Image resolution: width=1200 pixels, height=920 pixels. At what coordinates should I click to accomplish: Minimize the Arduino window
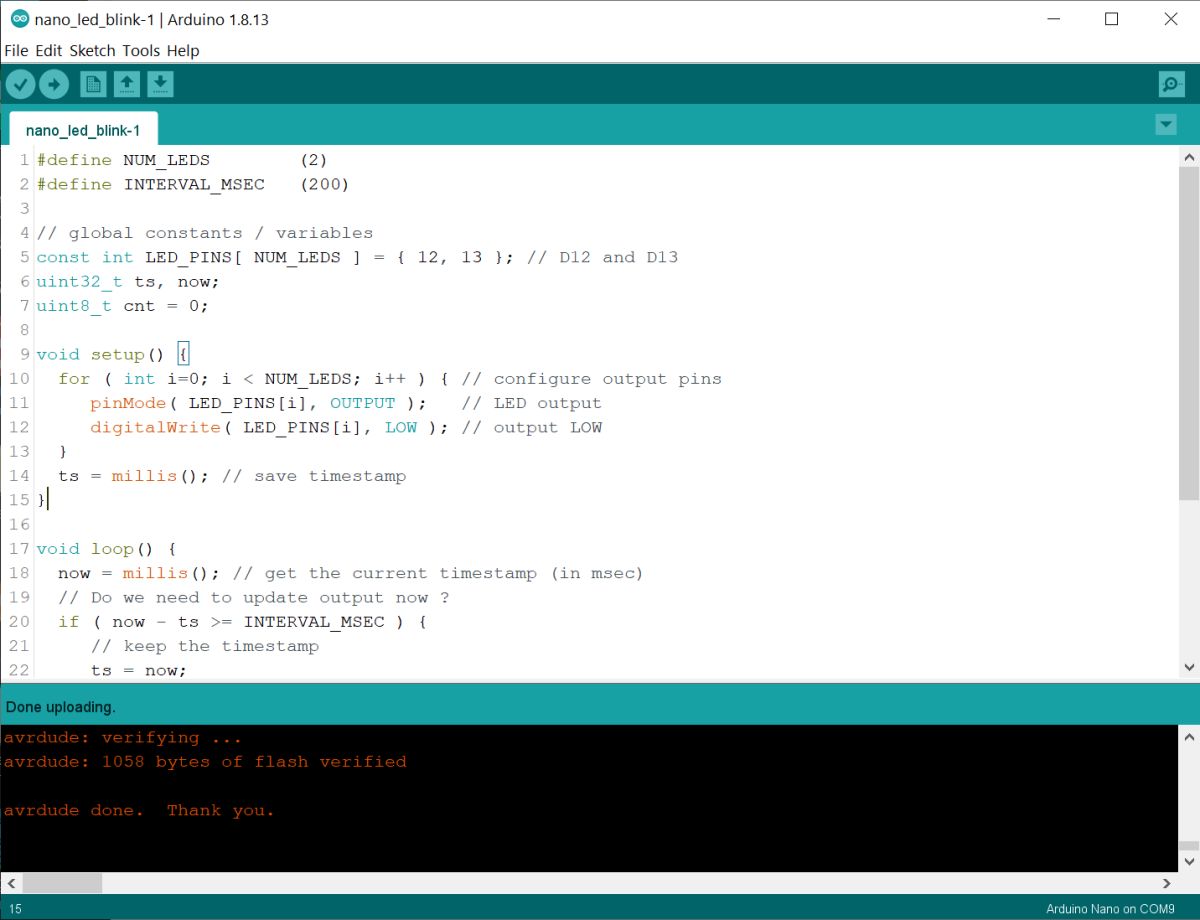point(1051,19)
